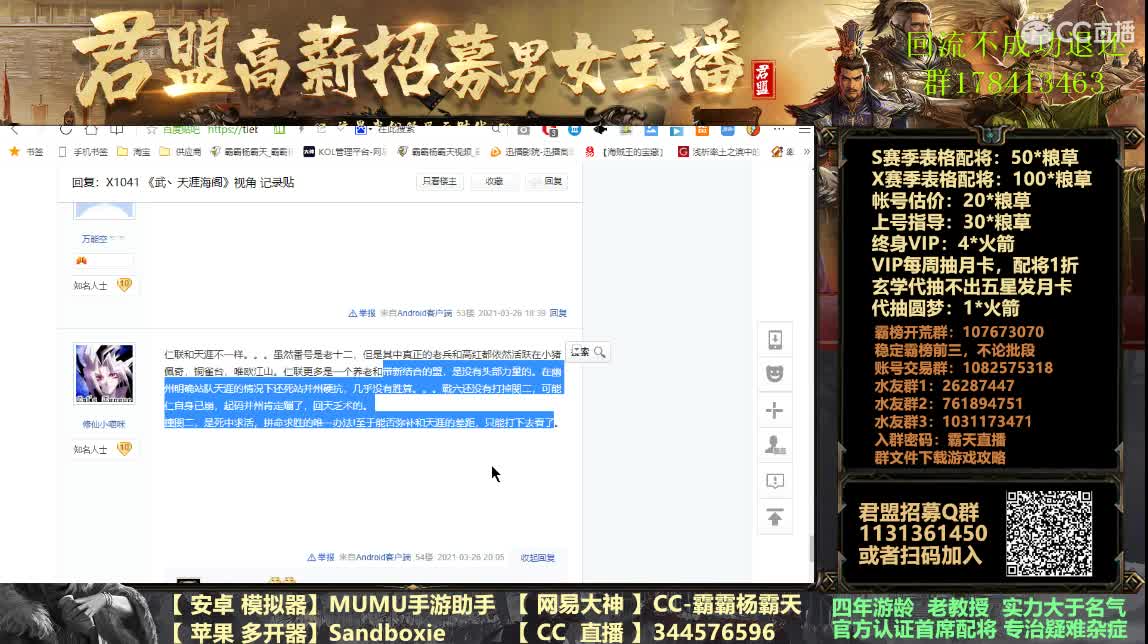Click the reading mode book icon
This screenshot has width=1148, height=644.
[x=116, y=130]
